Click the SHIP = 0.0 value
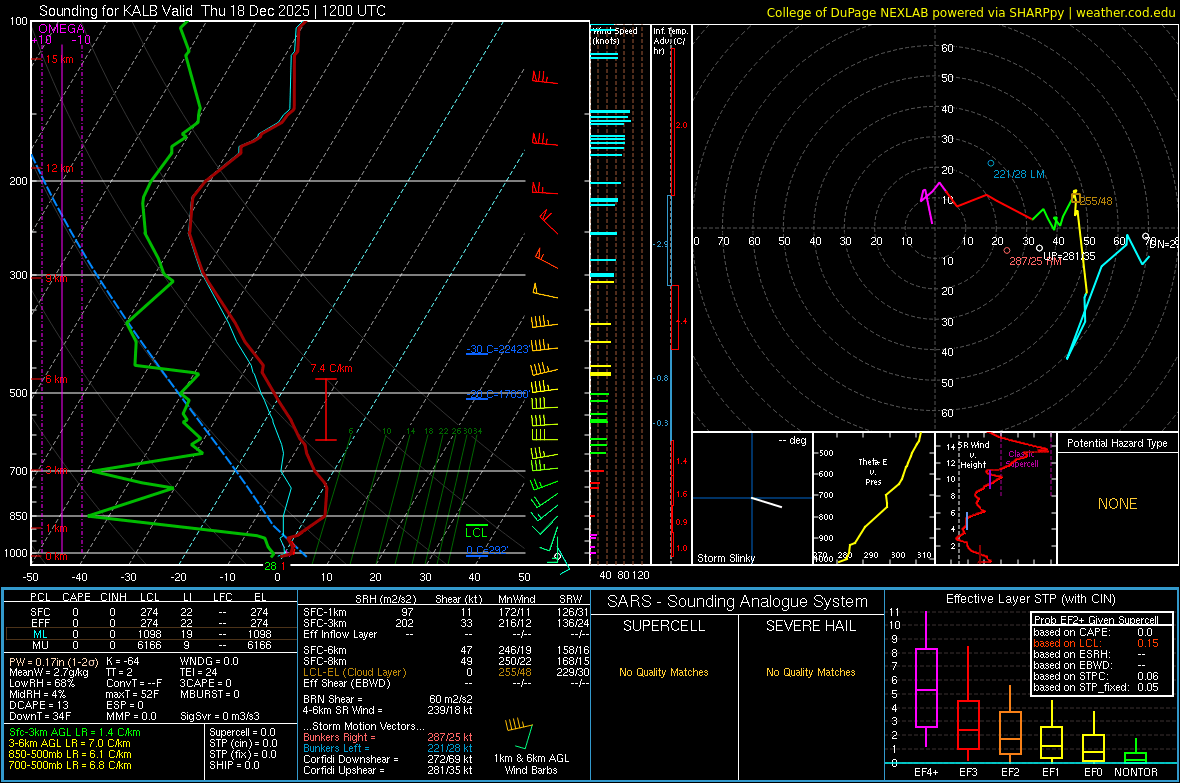1180x783 pixels. tap(234, 765)
